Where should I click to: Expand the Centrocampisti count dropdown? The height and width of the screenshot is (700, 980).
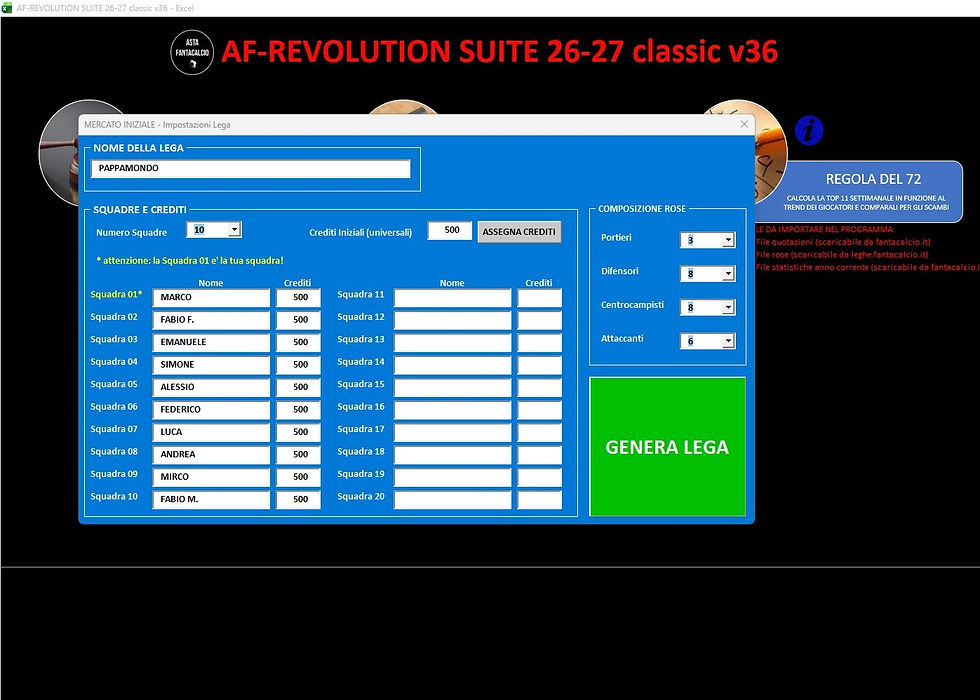point(728,308)
